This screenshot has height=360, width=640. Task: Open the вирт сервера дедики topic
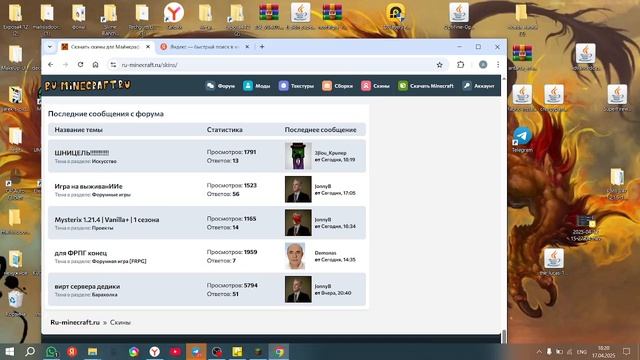[87, 287]
